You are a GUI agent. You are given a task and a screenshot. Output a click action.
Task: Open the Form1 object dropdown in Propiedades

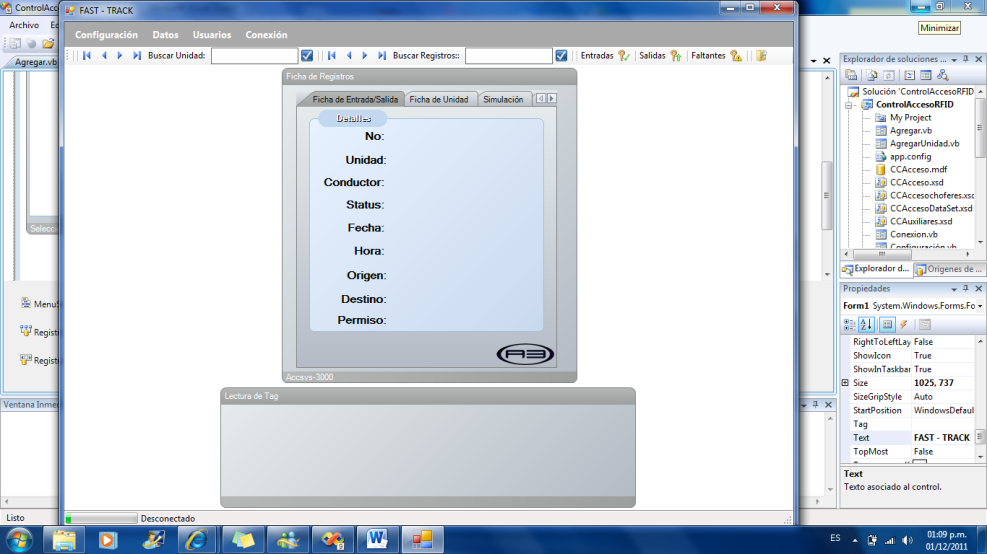(x=979, y=305)
